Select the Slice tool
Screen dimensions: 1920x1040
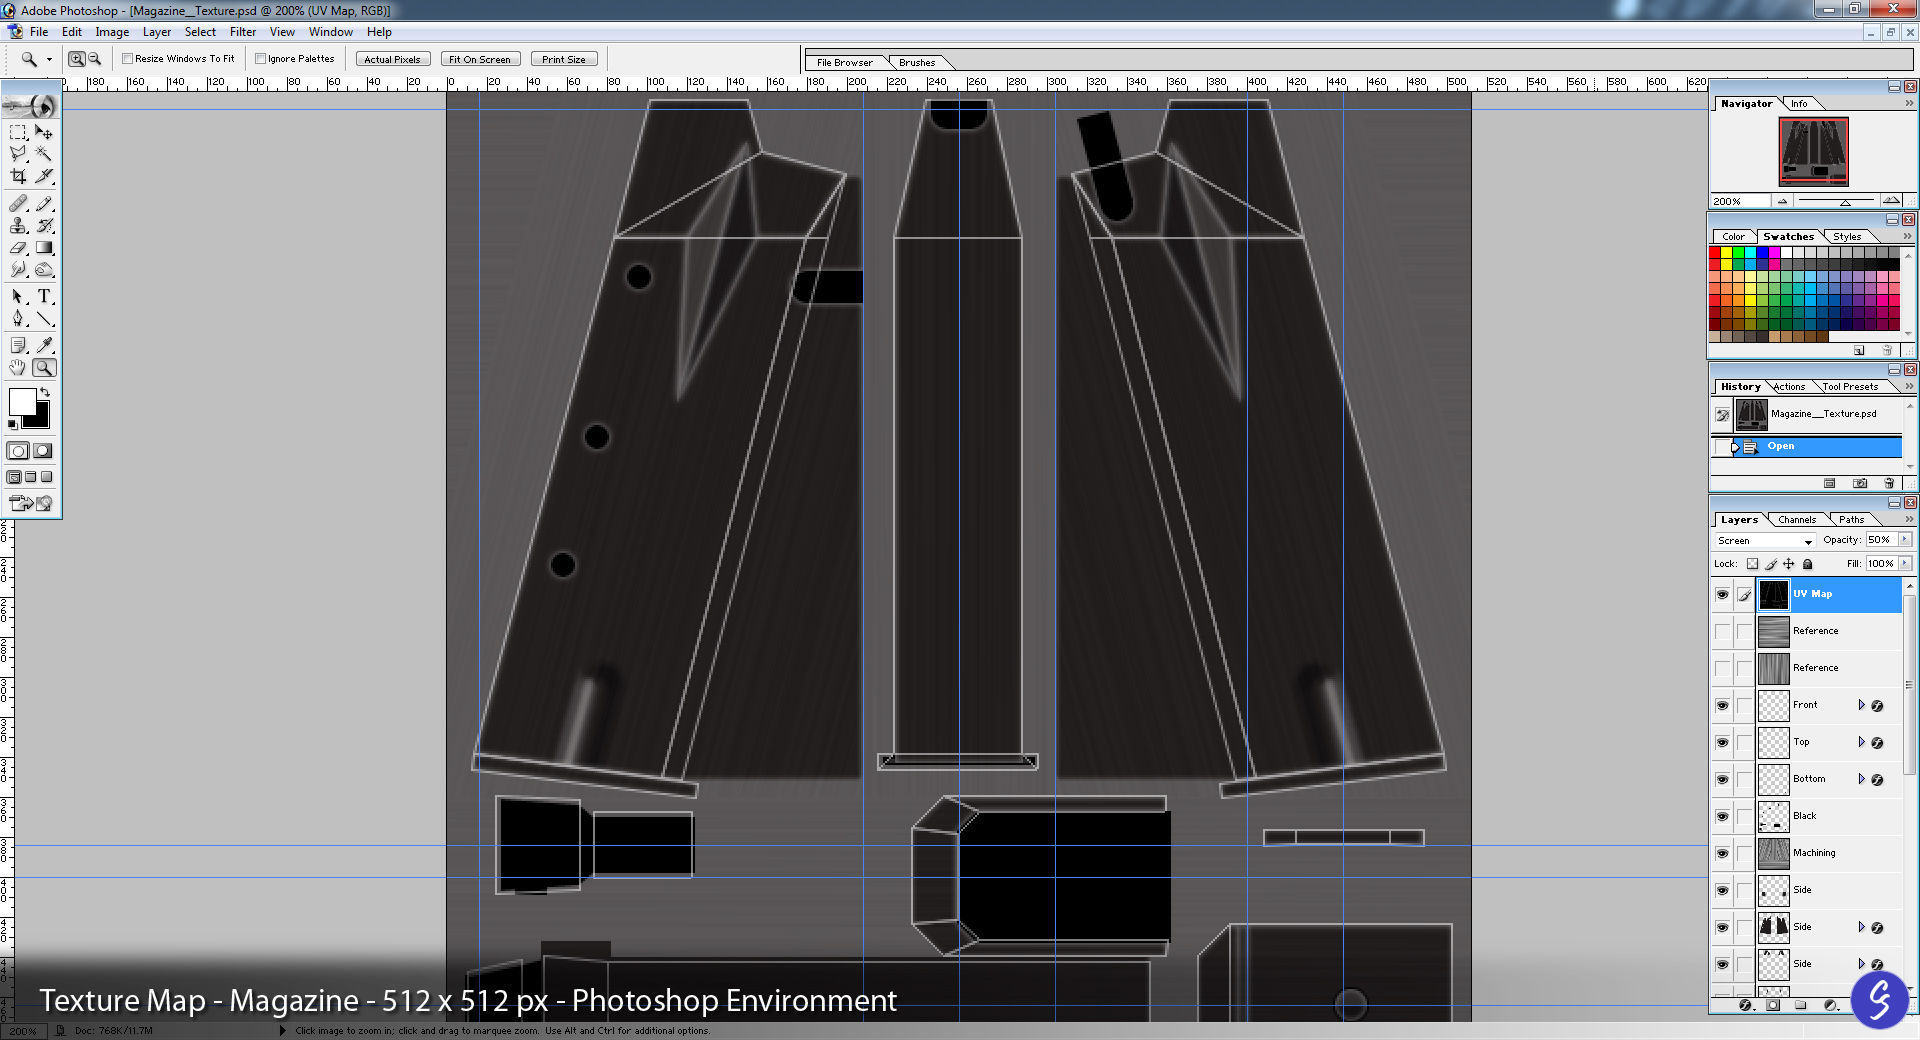44,176
